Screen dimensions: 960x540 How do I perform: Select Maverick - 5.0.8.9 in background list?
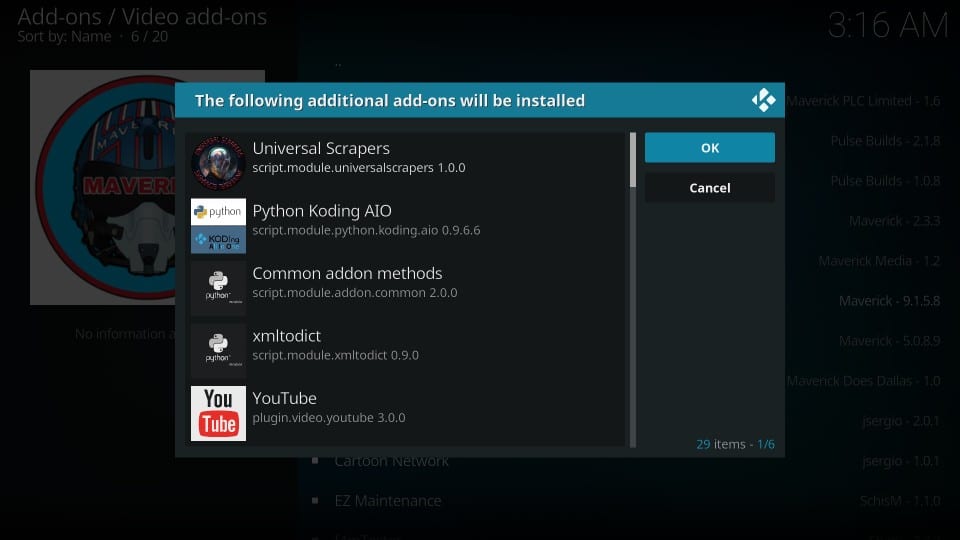890,341
